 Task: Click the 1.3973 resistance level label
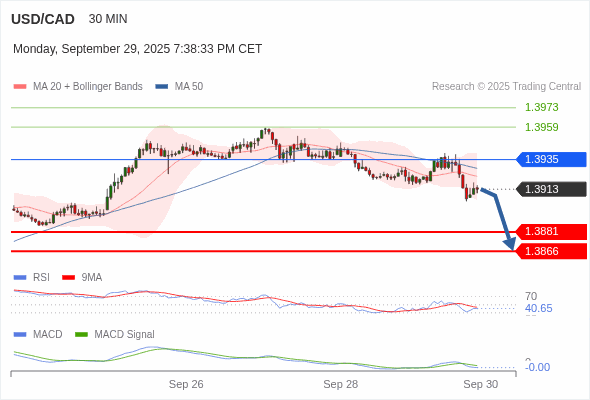tap(541, 107)
